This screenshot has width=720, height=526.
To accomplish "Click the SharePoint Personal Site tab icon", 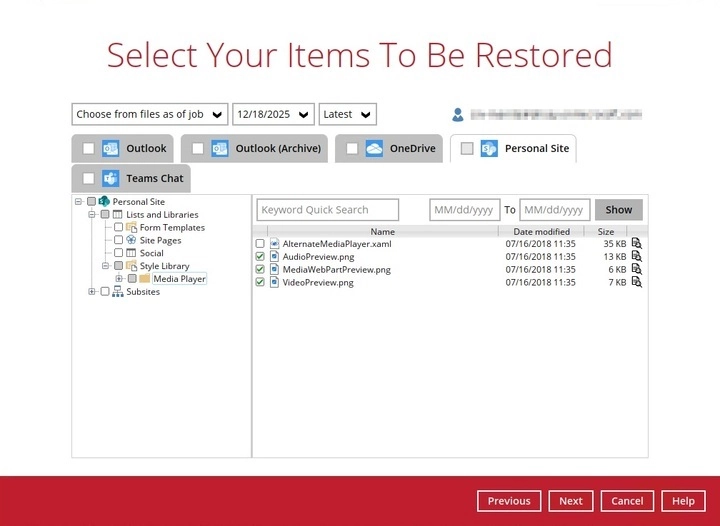I will [489, 149].
